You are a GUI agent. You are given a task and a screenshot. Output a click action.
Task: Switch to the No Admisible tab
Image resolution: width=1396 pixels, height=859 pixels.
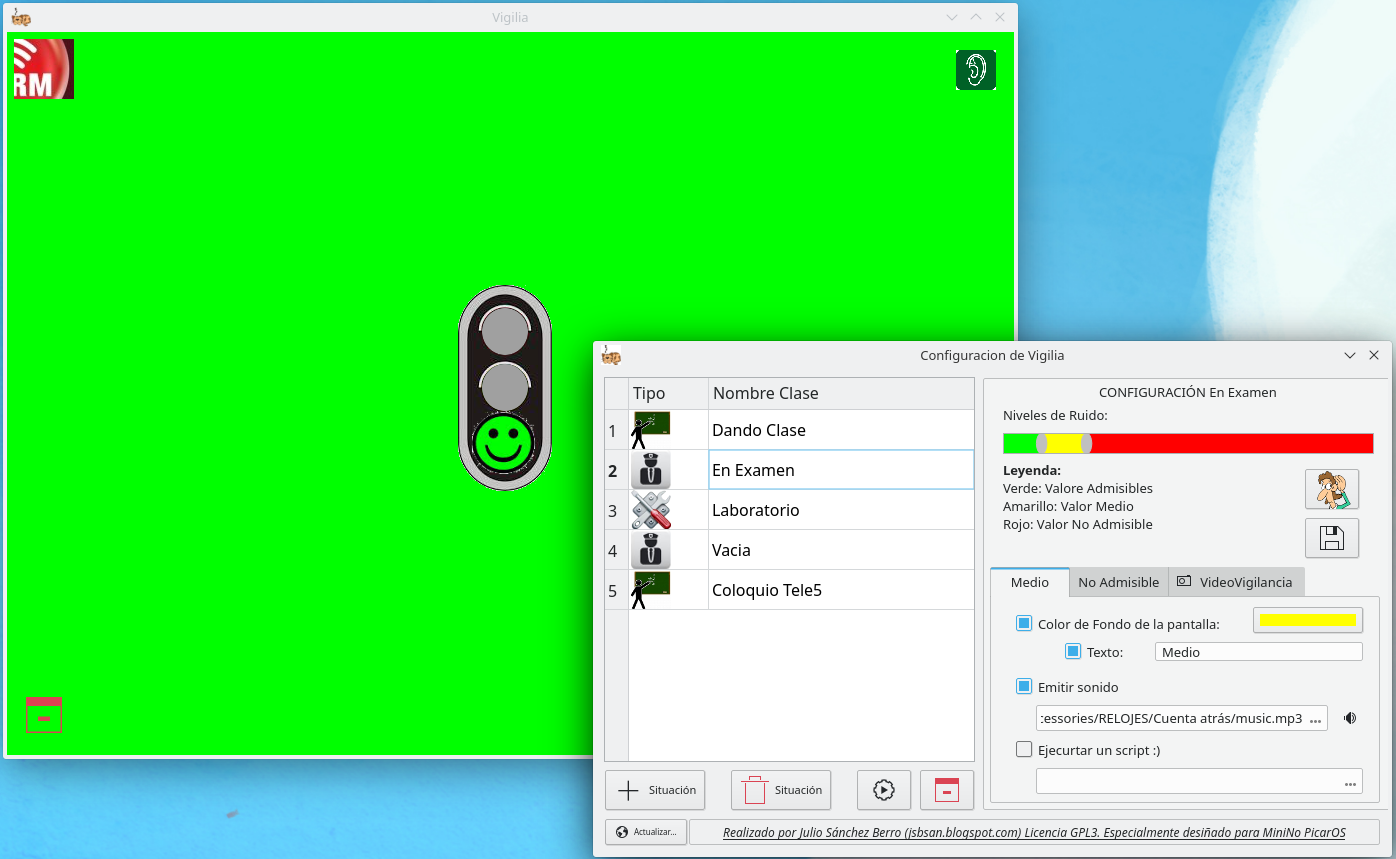(x=1119, y=582)
